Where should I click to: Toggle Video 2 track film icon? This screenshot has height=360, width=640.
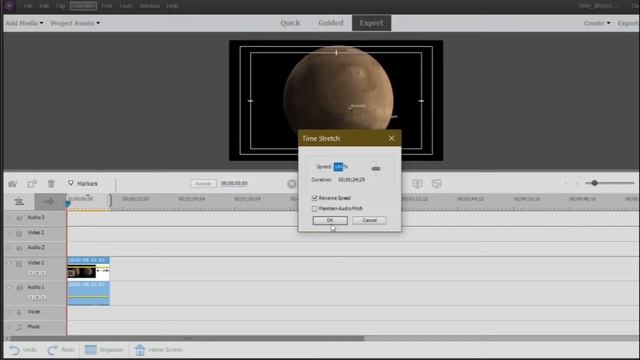pos(19,233)
